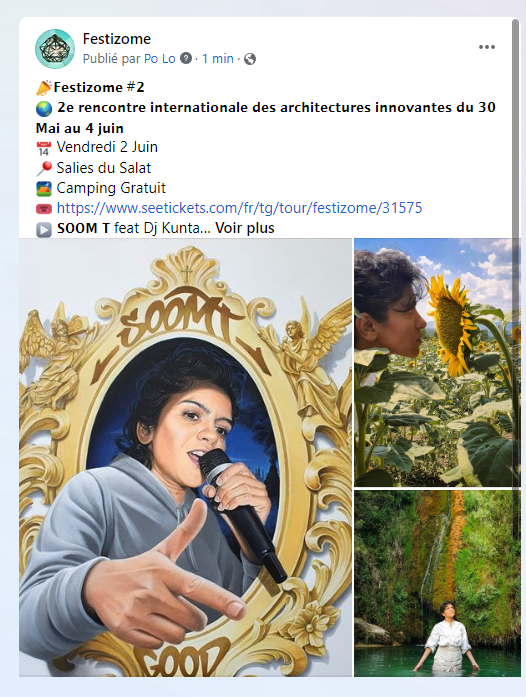Click the Festizome page profile picture
Viewport: 526px width, 697px height.
(x=55, y=49)
